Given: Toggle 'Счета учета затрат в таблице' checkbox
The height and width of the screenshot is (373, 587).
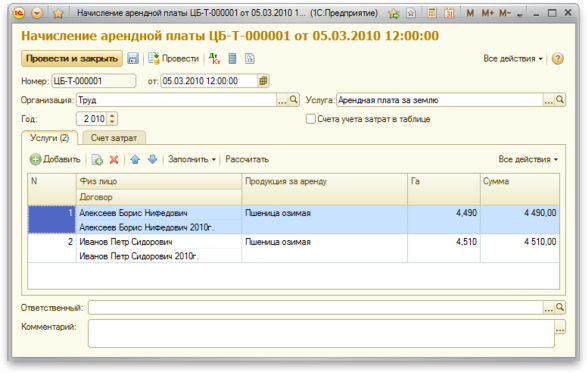Looking at the screenshot, I should [x=310, y=119].
